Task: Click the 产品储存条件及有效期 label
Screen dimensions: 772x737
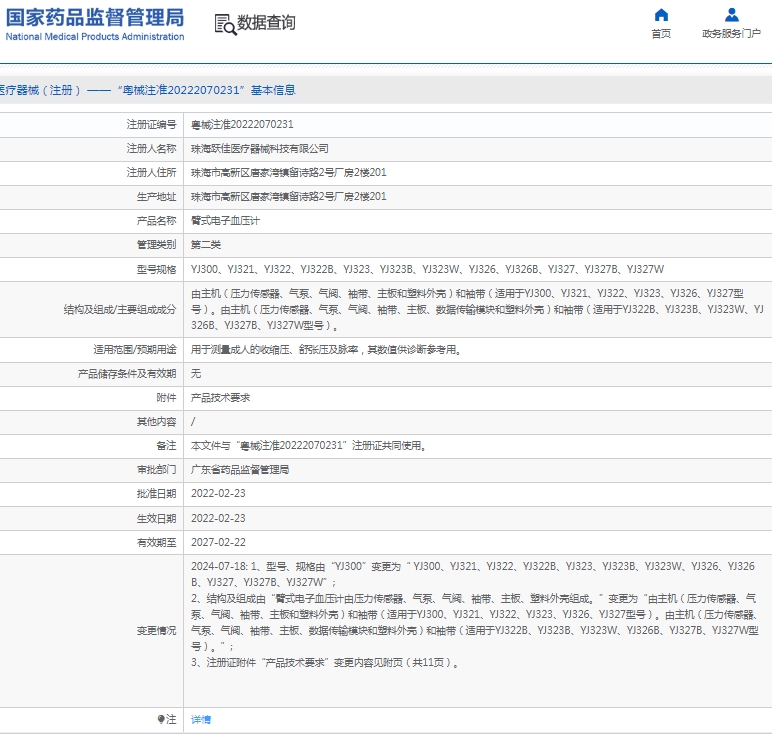Action: point(127,374)
